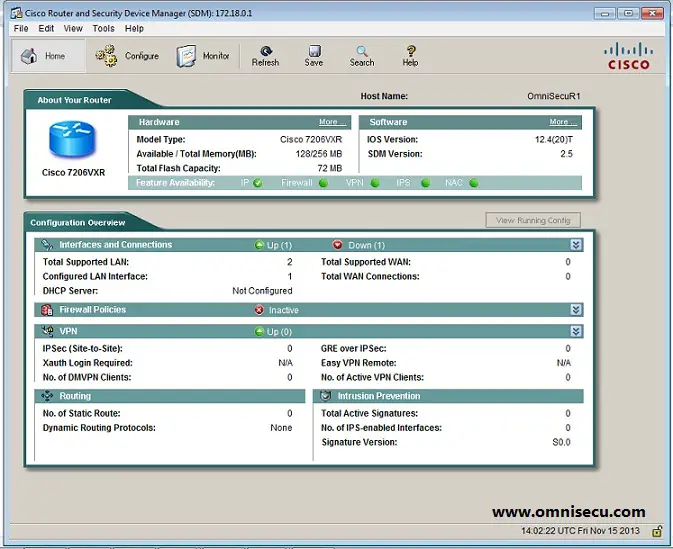Click the Interfaces and Connections icon
673x549 pixels.
click(47, 245)
